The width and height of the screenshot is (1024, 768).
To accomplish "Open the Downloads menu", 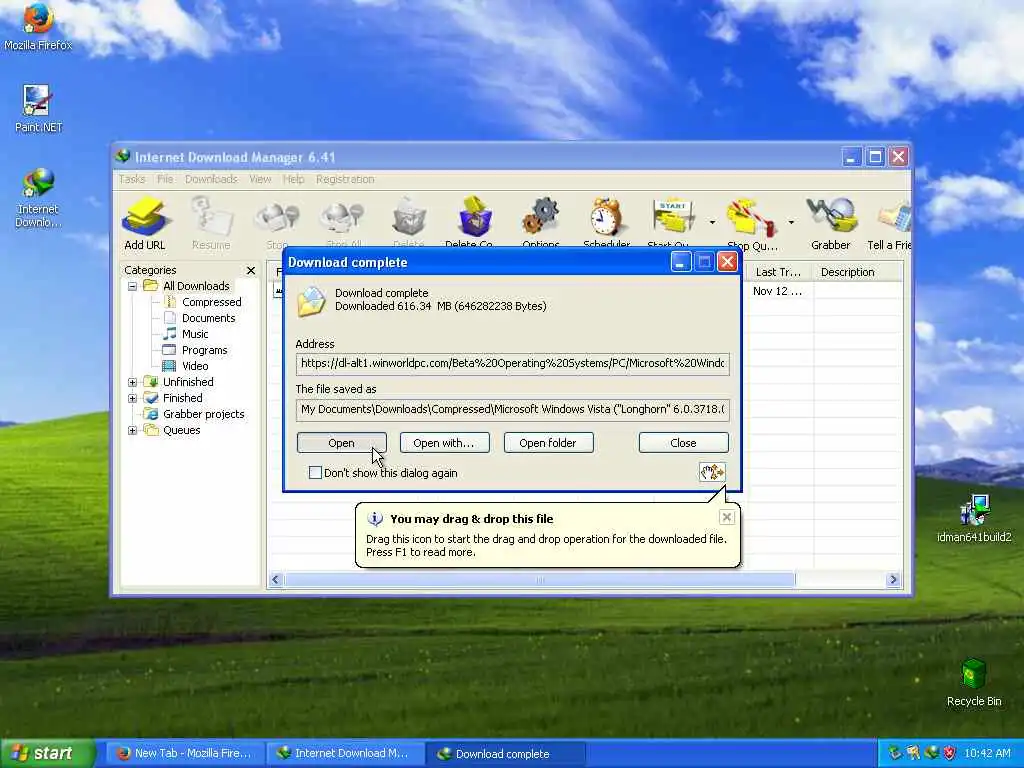I will [211, 179].
